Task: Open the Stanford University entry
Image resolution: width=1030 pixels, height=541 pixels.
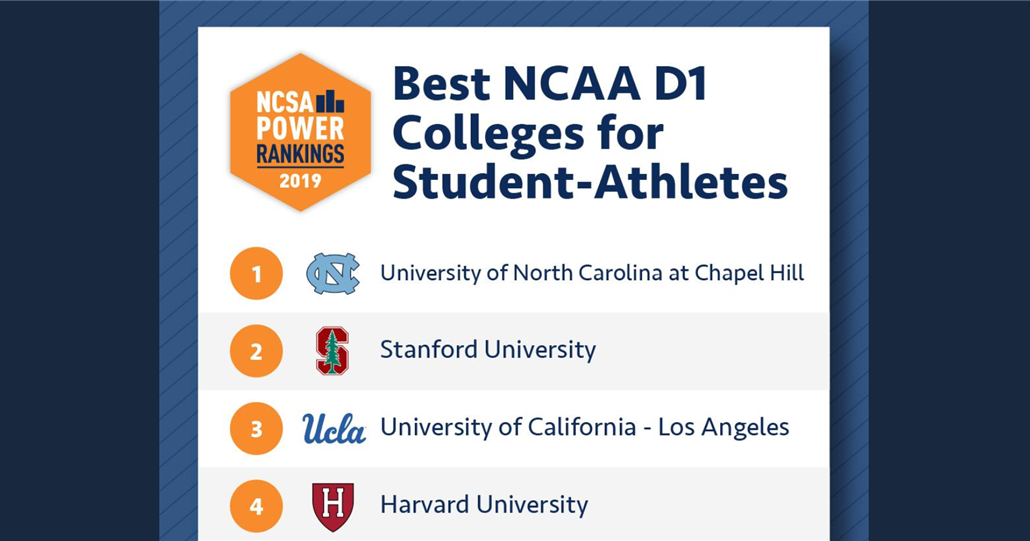Action: (x=488, y=350)
